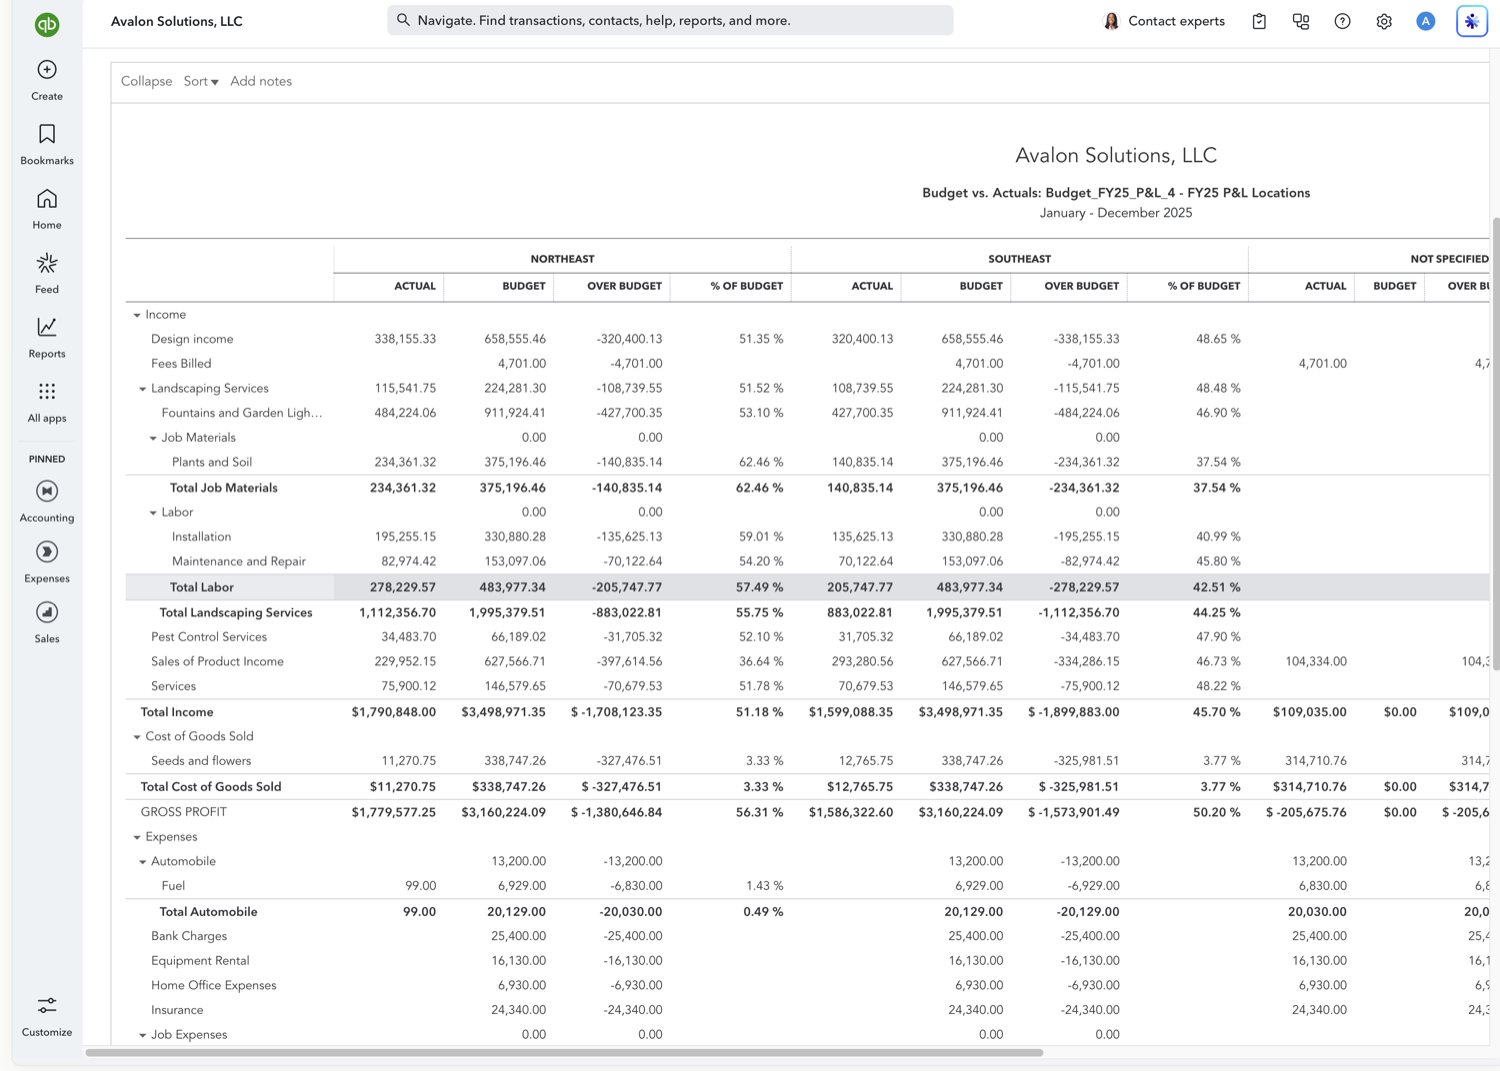This screenshot has width=1500, height=1071.
Task: Click Southeast Total Labor actual 205,747.77
Action: click(x=862, y=587)
